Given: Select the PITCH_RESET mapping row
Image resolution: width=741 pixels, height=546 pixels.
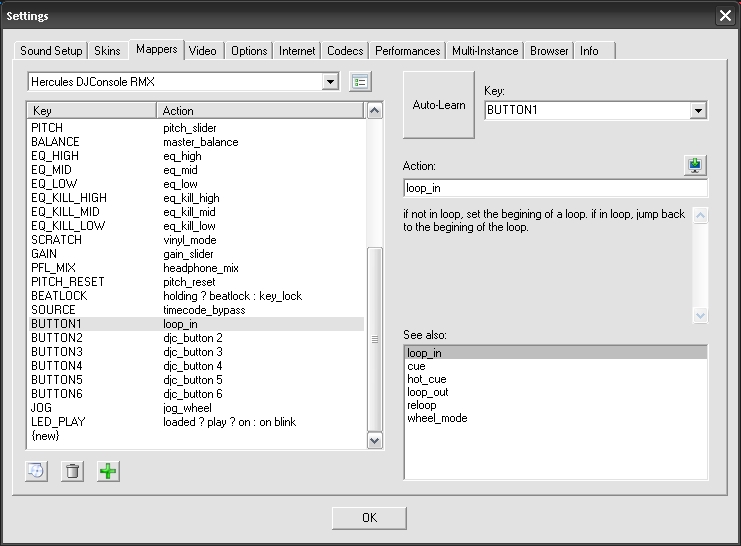Looking at the screenshot, I should pos(196,282).
